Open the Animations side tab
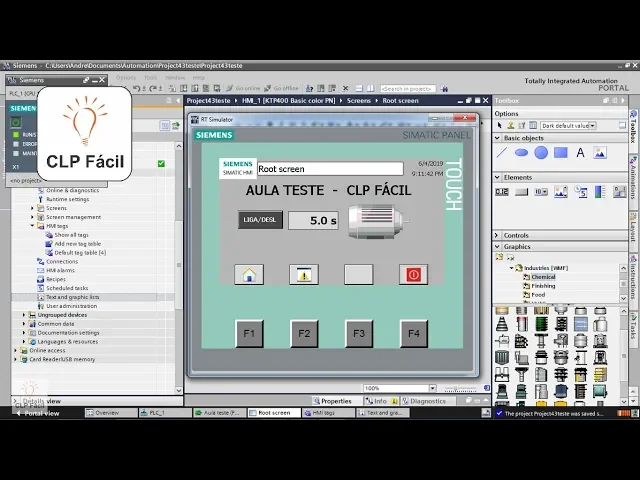This screenshot has width=640, height=480. click(x=633, y=176)
